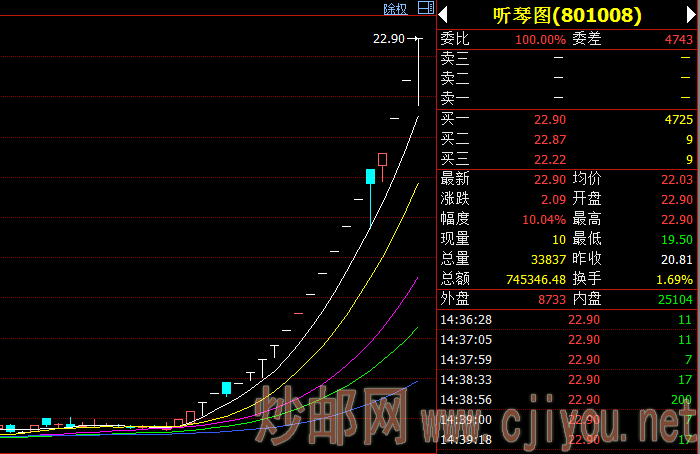Select the 买二 bid price 22.87
The width and height of the screenshot is (700, 454).
[549, 139]
